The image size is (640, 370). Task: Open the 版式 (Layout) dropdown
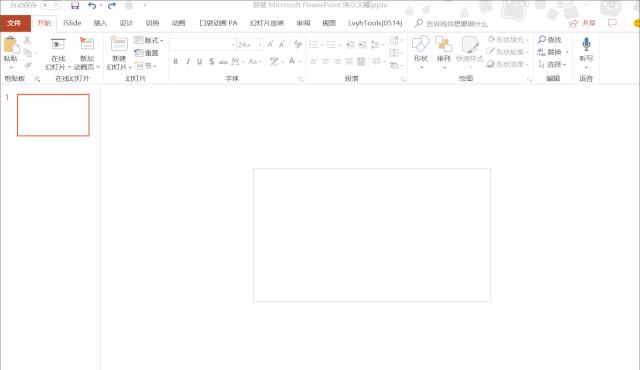(149, 40)
